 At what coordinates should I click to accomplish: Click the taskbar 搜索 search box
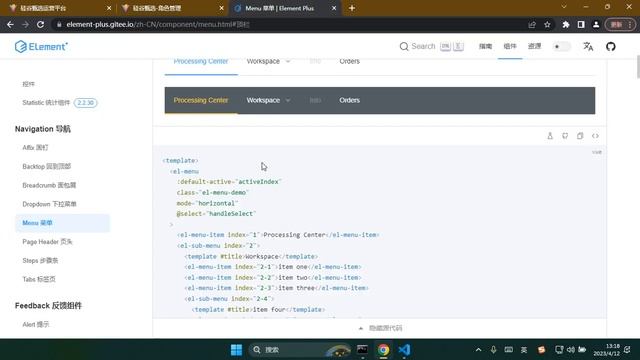pos(300,350)
